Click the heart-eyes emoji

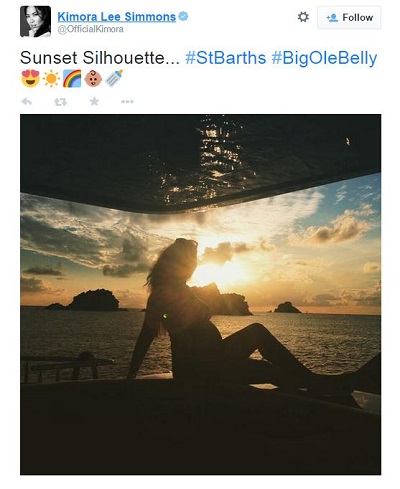click(x=30, y=79)
